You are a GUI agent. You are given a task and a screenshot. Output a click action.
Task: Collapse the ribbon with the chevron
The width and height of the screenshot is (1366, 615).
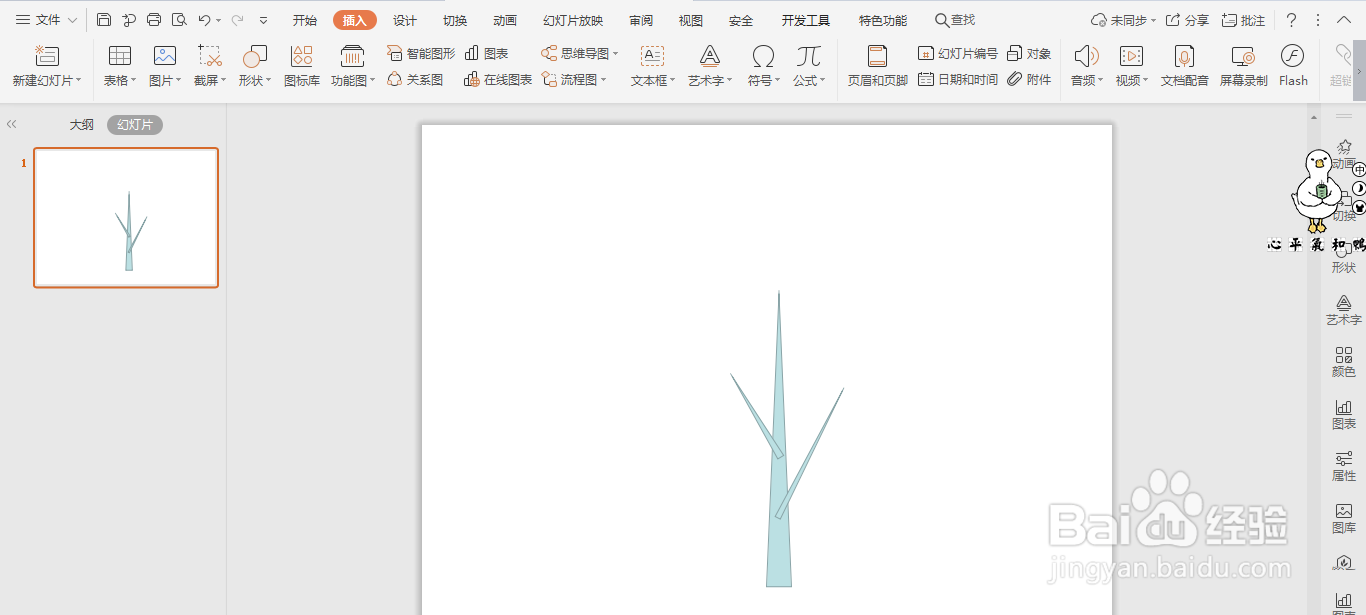pos(1344,20)
